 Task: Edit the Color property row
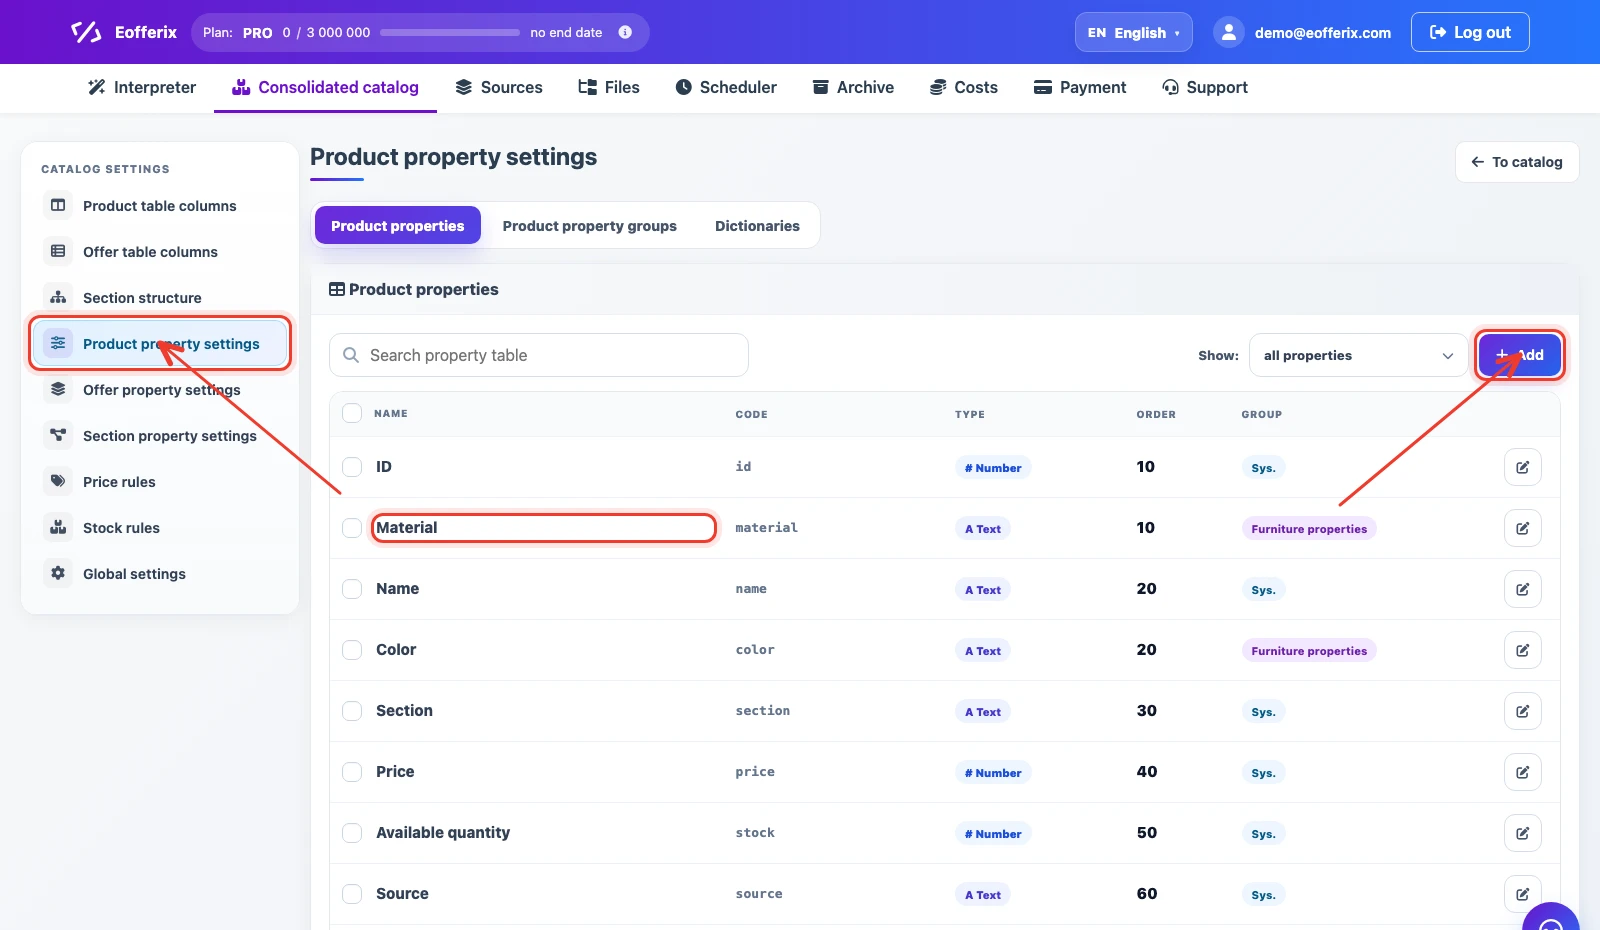pyautogui.click(x=1522, y=650)
